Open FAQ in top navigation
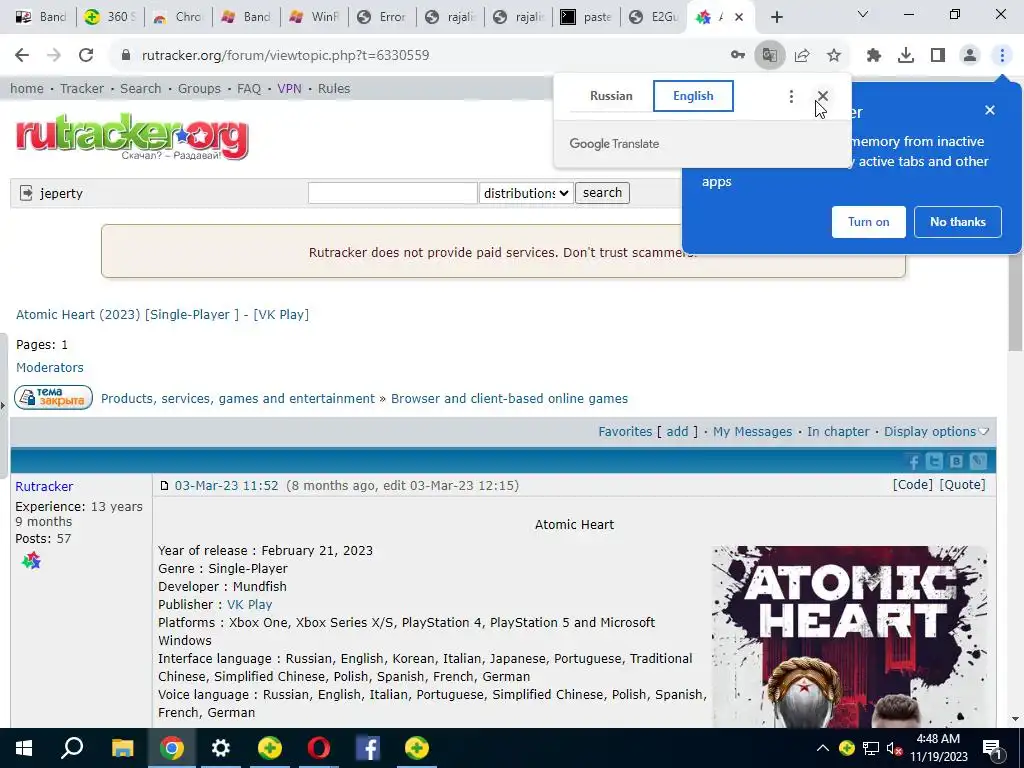Screen dimensions: 1024x768 coord(249,89)
